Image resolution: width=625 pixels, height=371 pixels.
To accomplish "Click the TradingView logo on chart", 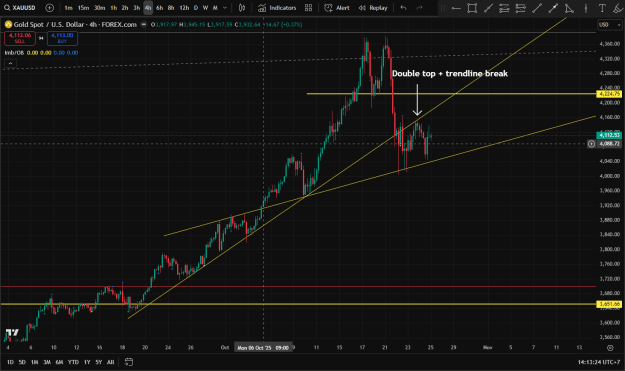I will (x=12, y=333).
